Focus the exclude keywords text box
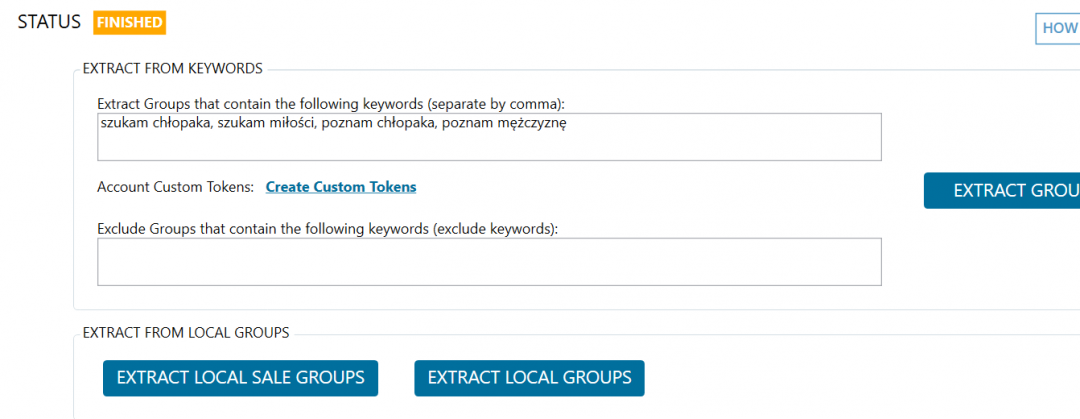 tap(489, 262)
